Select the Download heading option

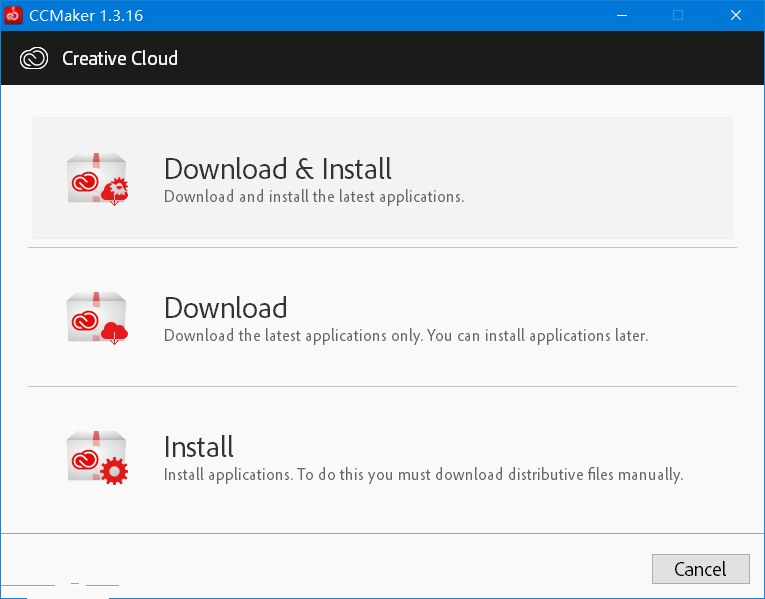pyautogui.click(x=225, y=308)
